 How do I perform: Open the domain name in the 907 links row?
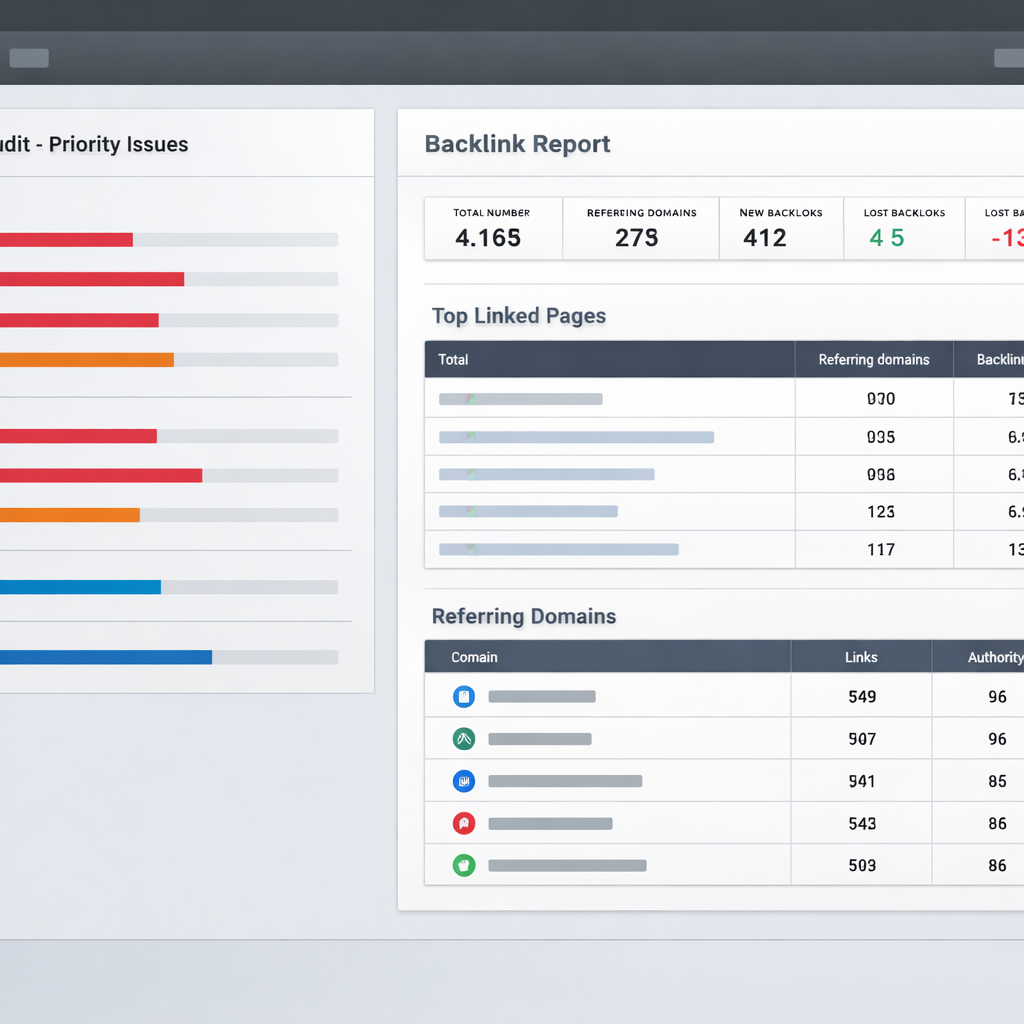click(540, 739)
